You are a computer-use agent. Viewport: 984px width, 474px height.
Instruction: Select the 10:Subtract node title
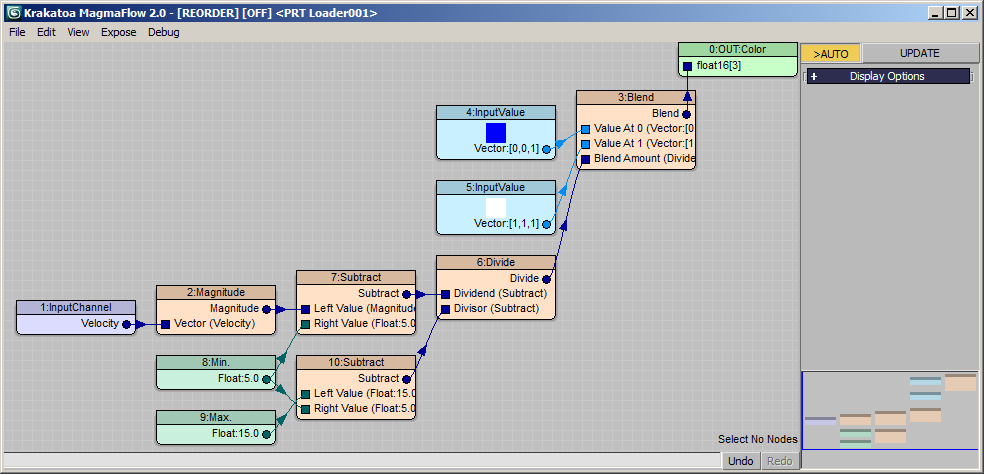[356, 362]
